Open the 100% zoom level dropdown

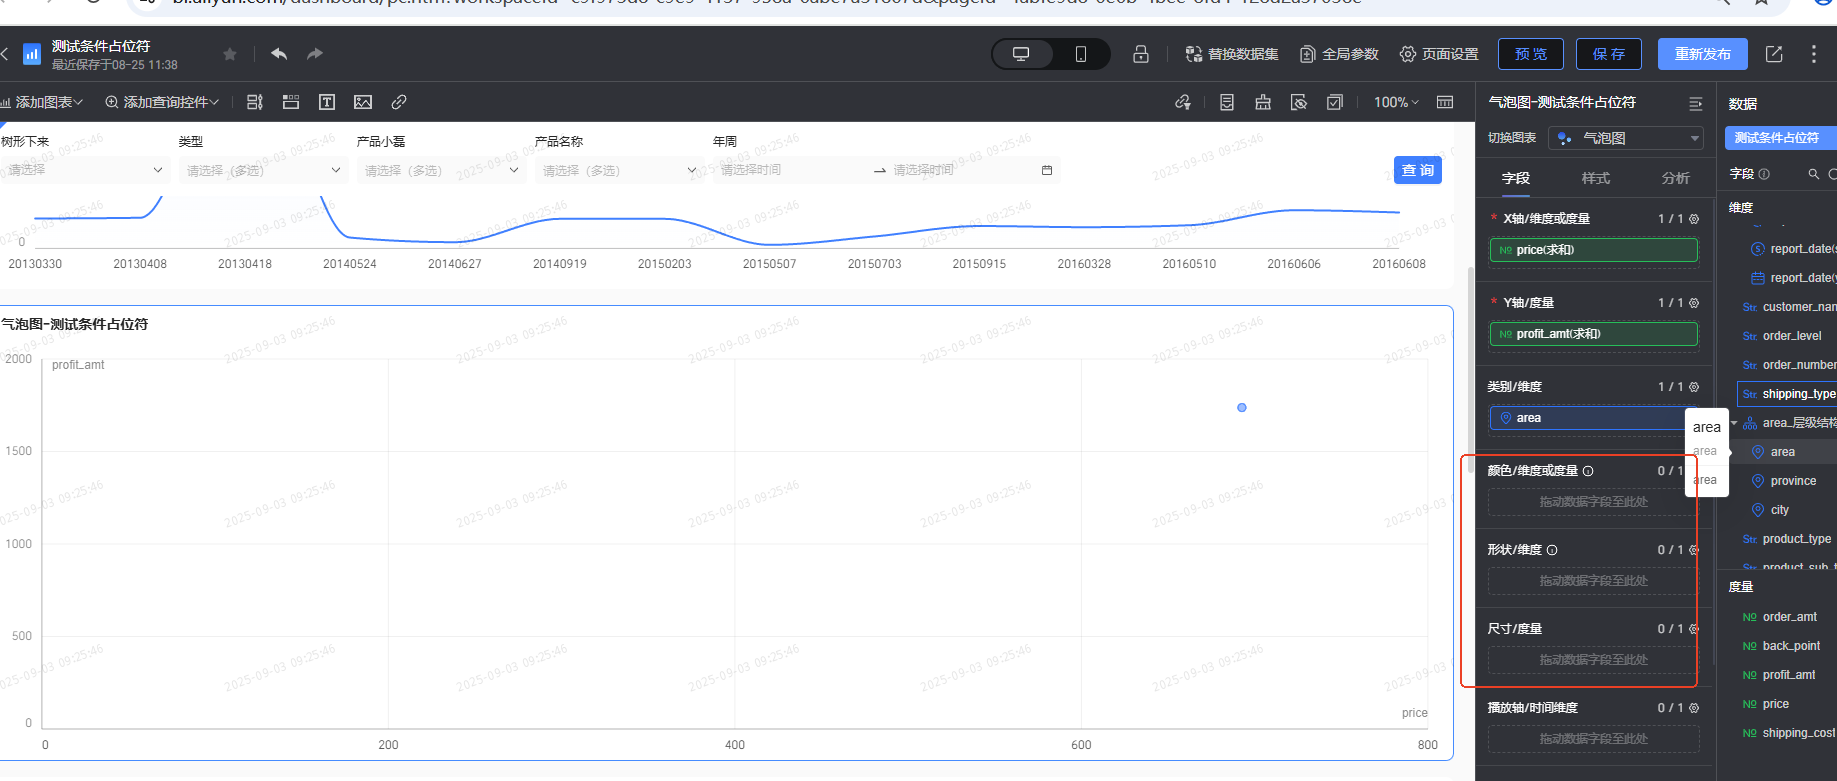coord(1396,102)
